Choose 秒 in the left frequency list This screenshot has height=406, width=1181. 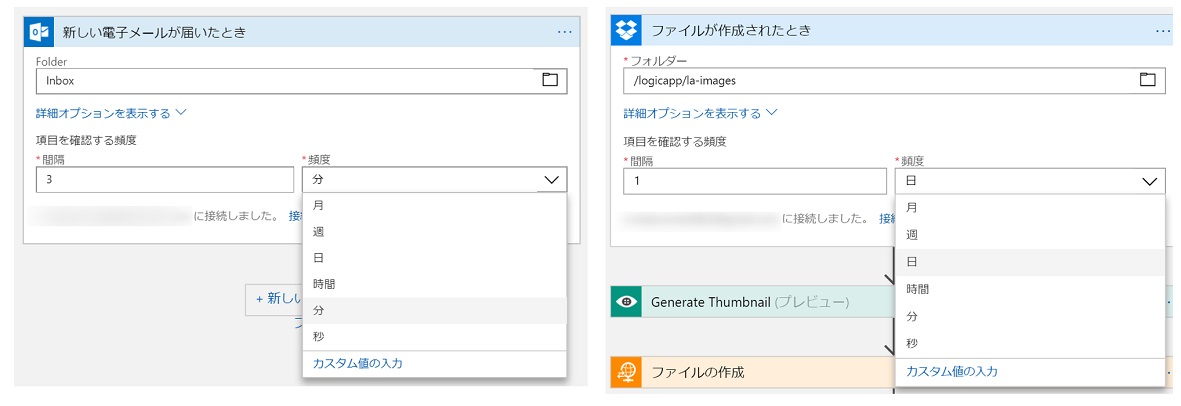[x=319, y=336]
